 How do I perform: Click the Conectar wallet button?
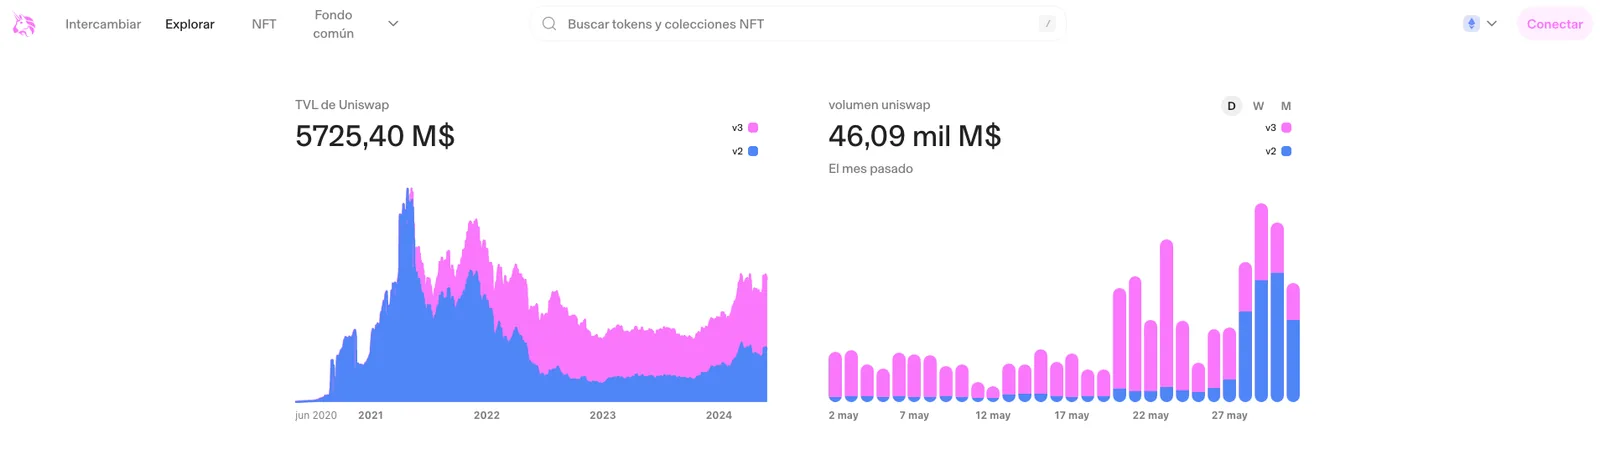coord(1555,24)
